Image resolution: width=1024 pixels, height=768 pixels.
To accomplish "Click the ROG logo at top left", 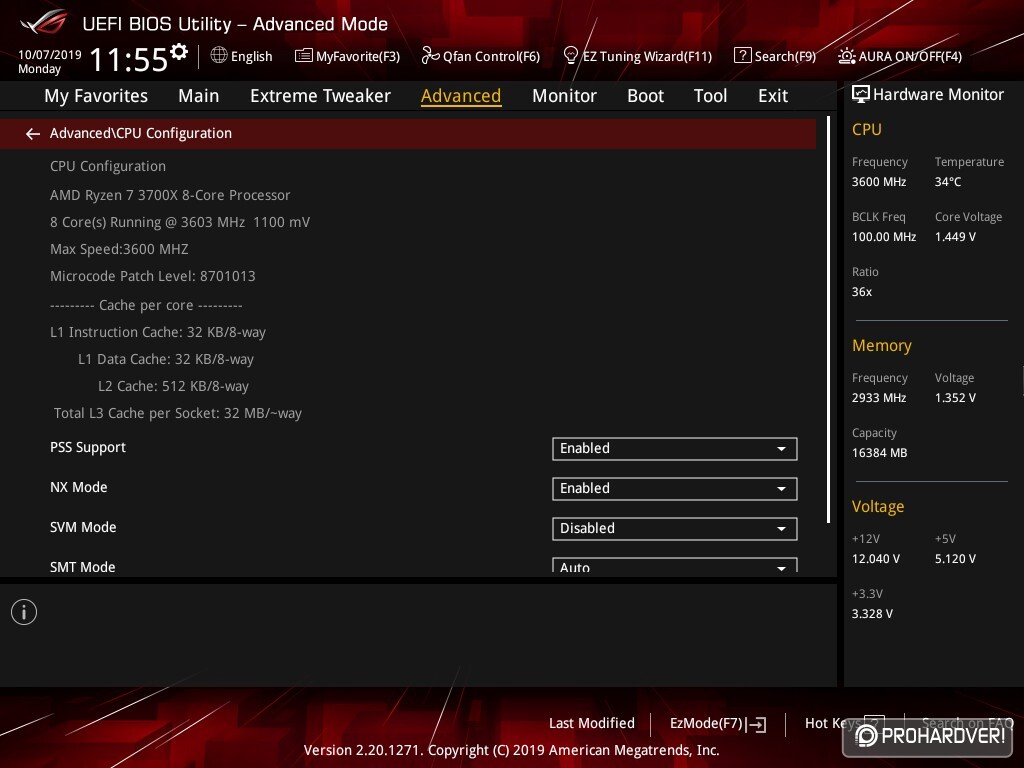I will (43, 22).
